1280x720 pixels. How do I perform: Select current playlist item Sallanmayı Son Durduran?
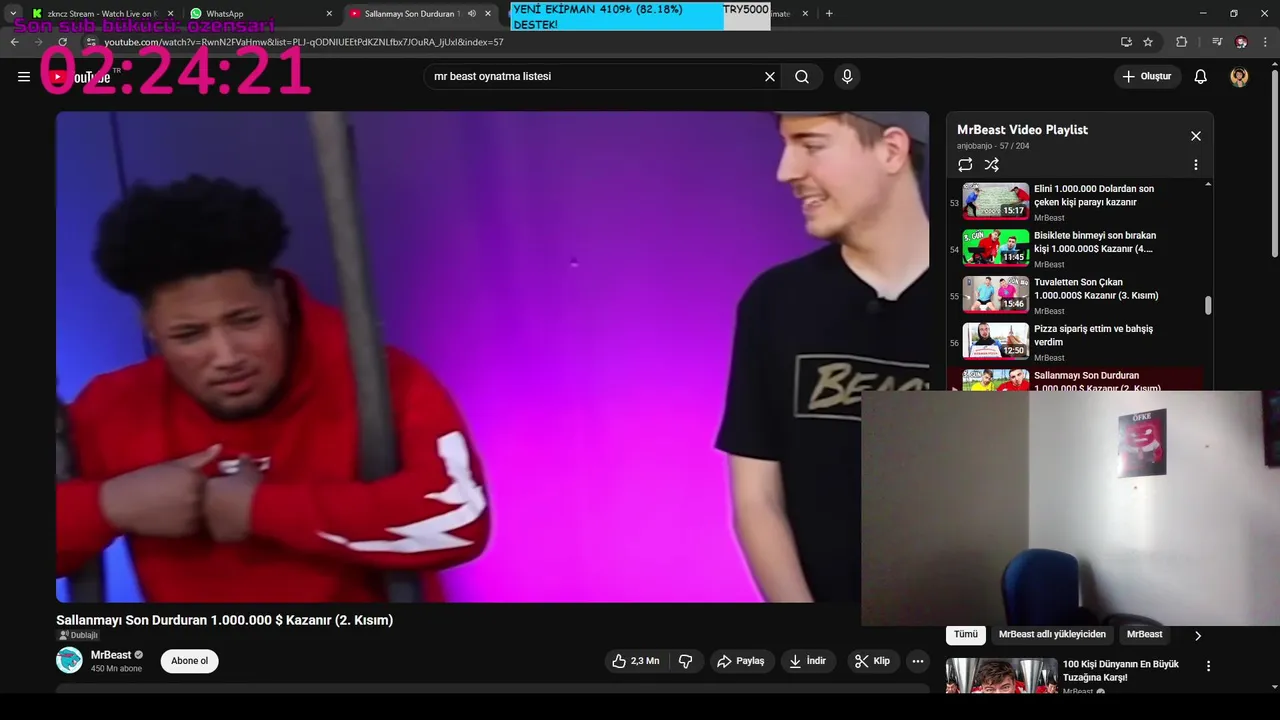pyautogui.click(x=1077, y=380)
